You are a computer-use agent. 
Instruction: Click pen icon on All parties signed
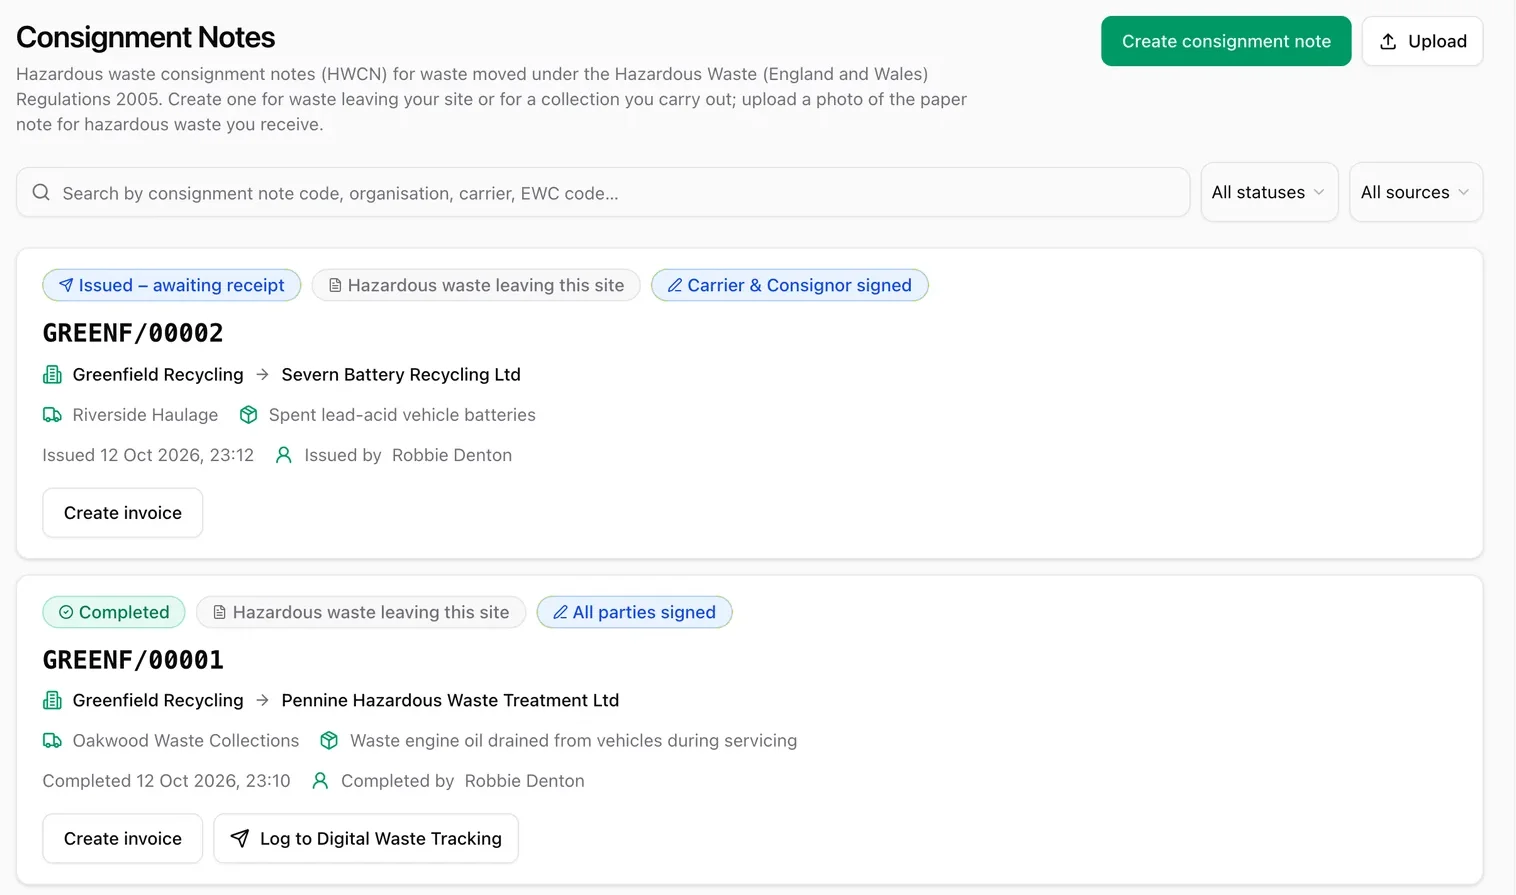pos(560,612)
